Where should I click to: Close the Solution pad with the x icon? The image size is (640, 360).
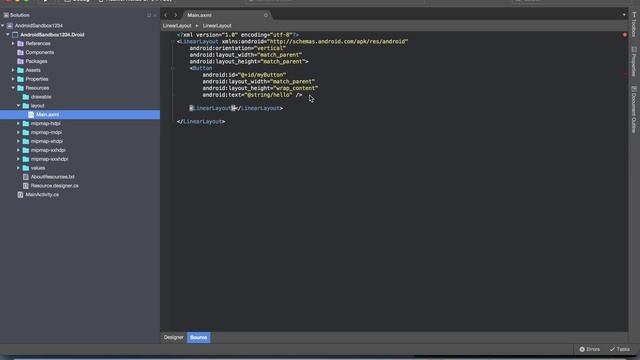[155, 15]
